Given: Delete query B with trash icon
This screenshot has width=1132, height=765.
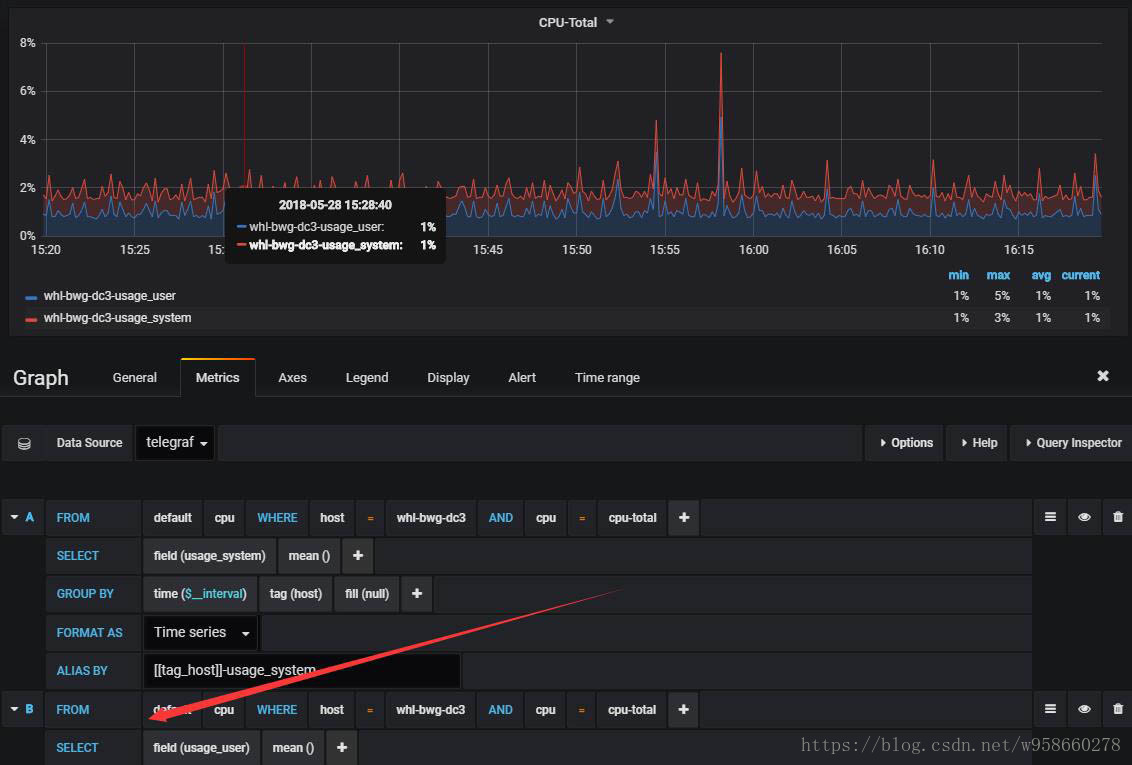Looking at the screenshot, I should pyautogui.click(x=1118, y=709).
